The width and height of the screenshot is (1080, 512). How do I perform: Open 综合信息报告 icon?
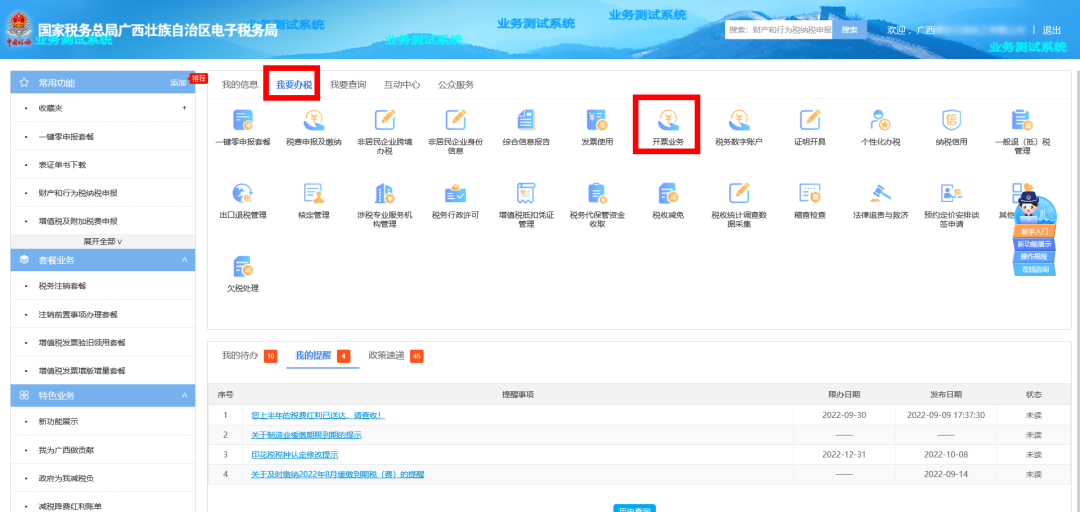(x=526, y=120)
